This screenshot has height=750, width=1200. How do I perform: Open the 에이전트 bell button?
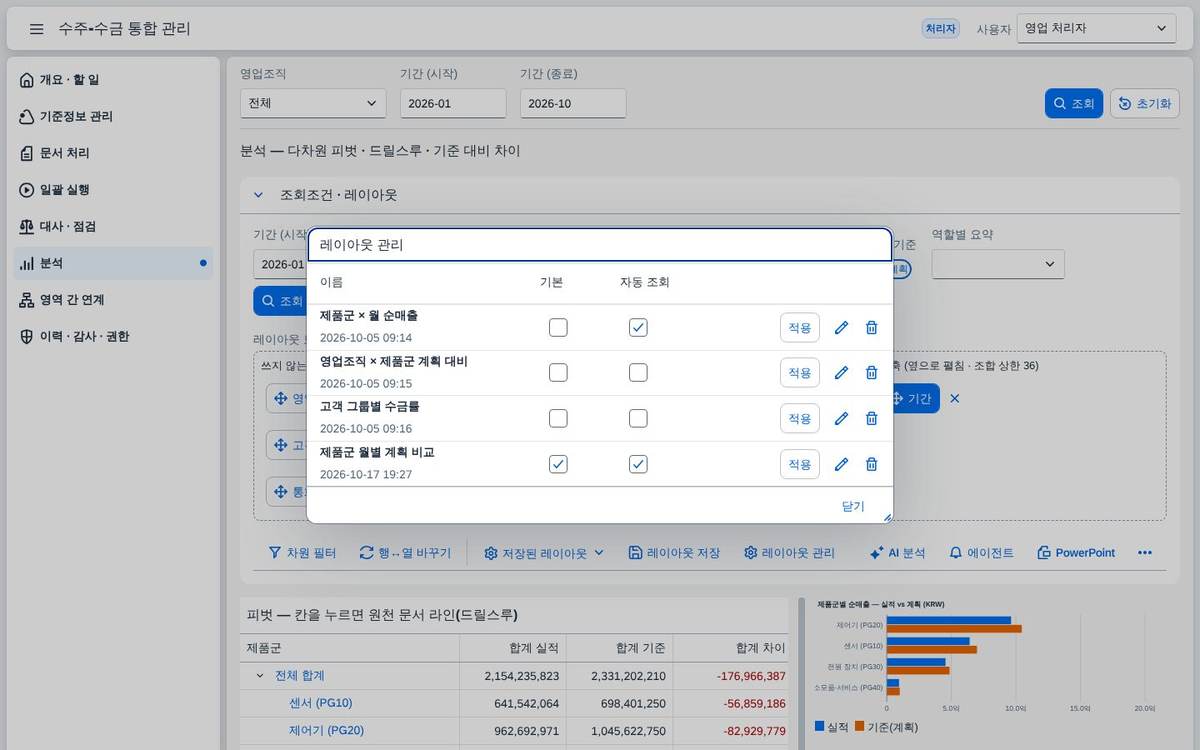981,552
